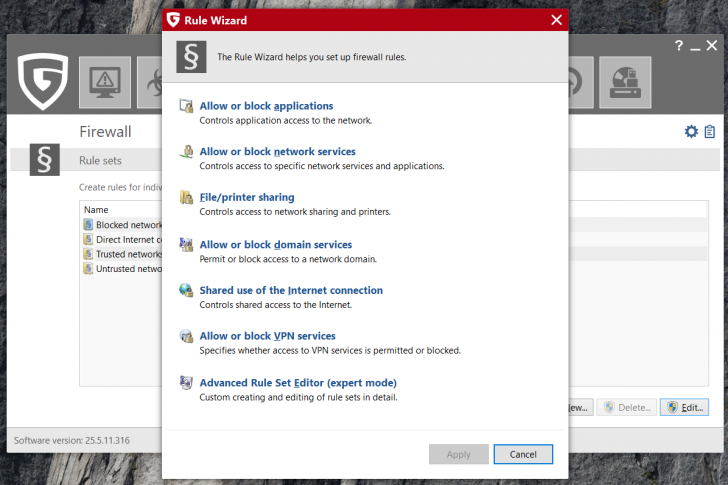The height and width of the screenshot is (485, 728).
Task: Click the Direct Internet row icon
Action: 88,239
